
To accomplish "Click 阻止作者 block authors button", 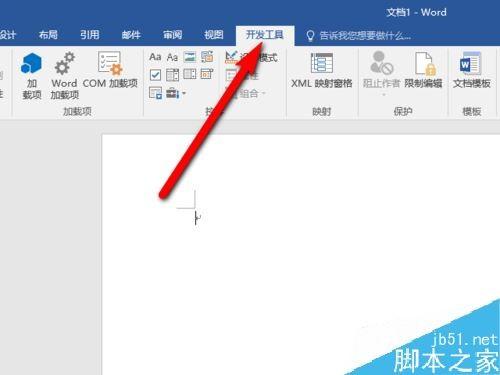I will tap(381, 70).
